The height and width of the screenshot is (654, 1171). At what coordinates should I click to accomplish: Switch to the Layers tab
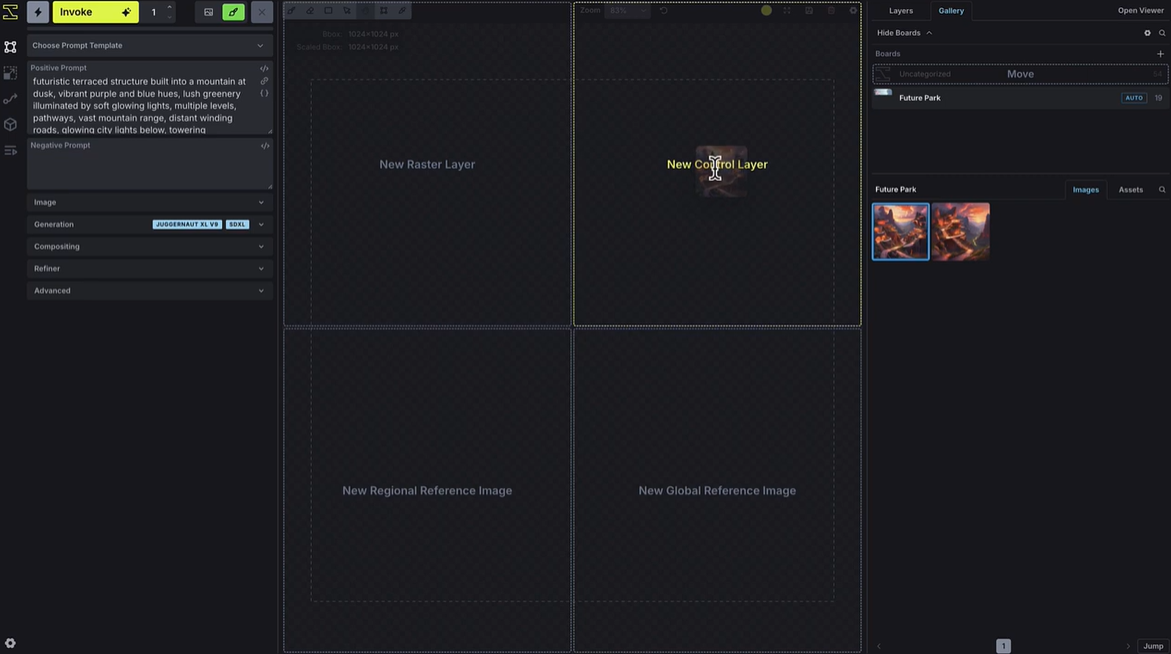point(901,10)
